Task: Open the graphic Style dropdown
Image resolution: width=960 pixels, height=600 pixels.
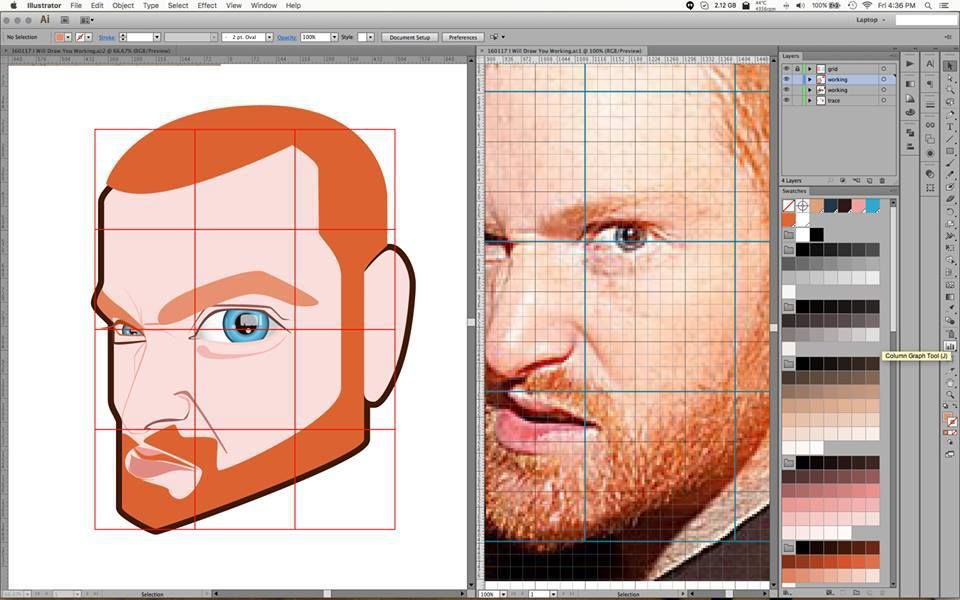Action: pos(371,37)
